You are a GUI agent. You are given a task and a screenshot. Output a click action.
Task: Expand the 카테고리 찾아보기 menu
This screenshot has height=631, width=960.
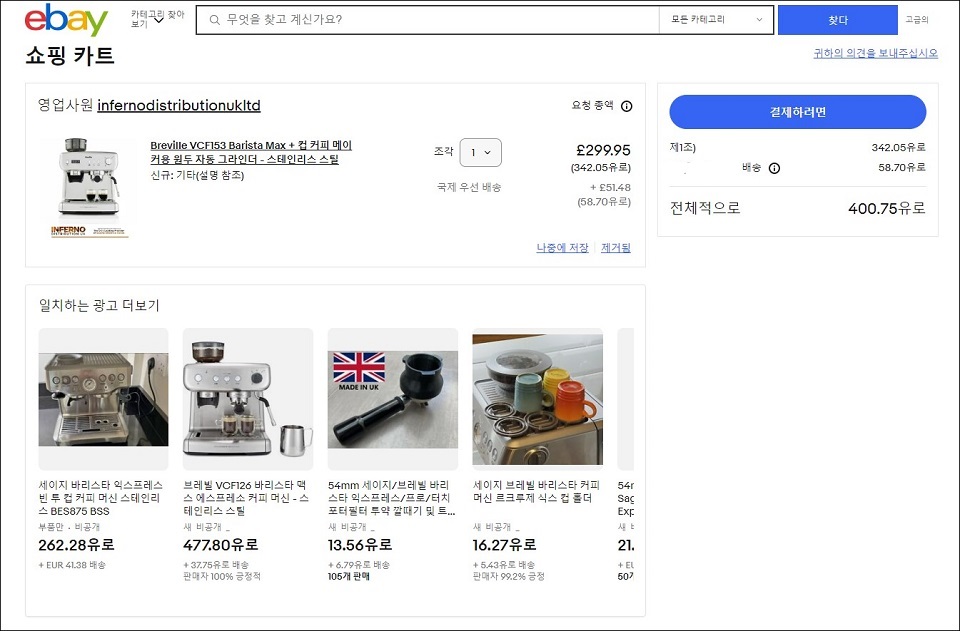coord(157,19)
